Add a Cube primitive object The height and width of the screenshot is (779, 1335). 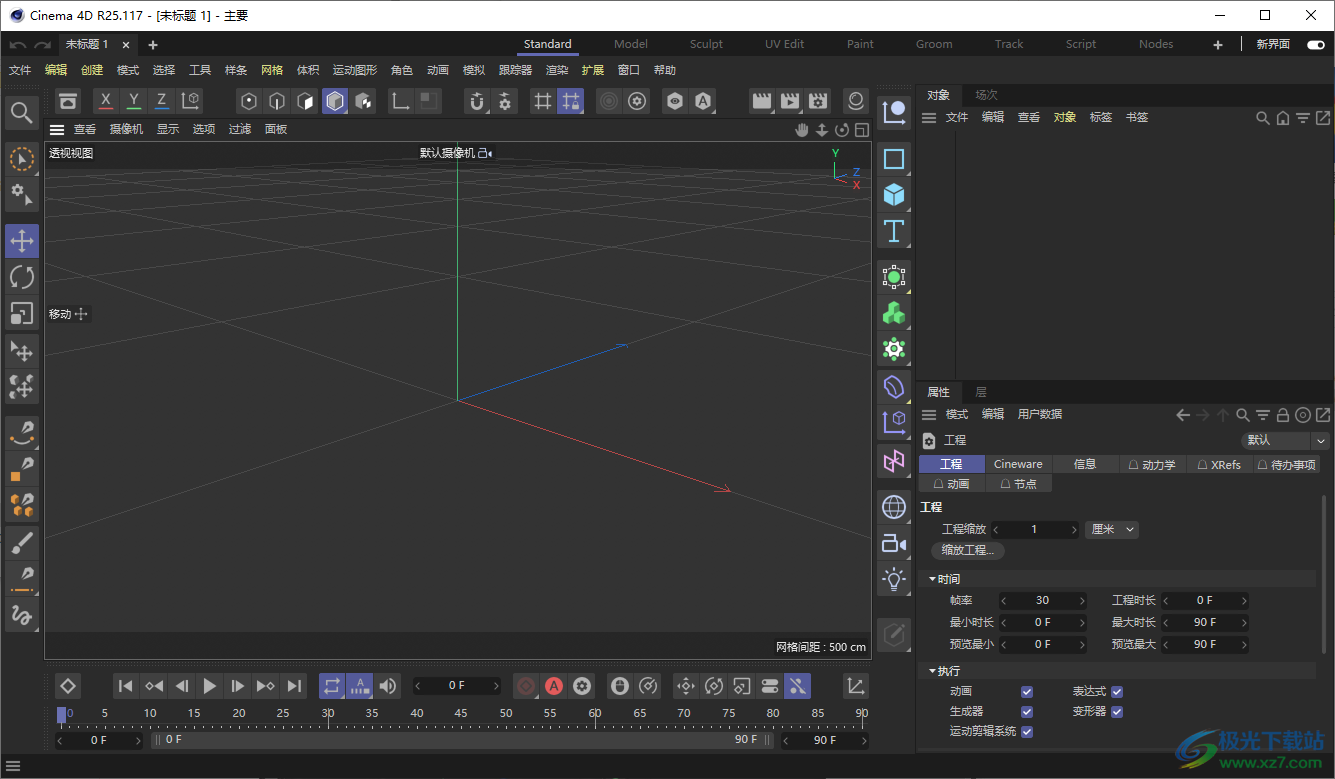coord(894,195)
